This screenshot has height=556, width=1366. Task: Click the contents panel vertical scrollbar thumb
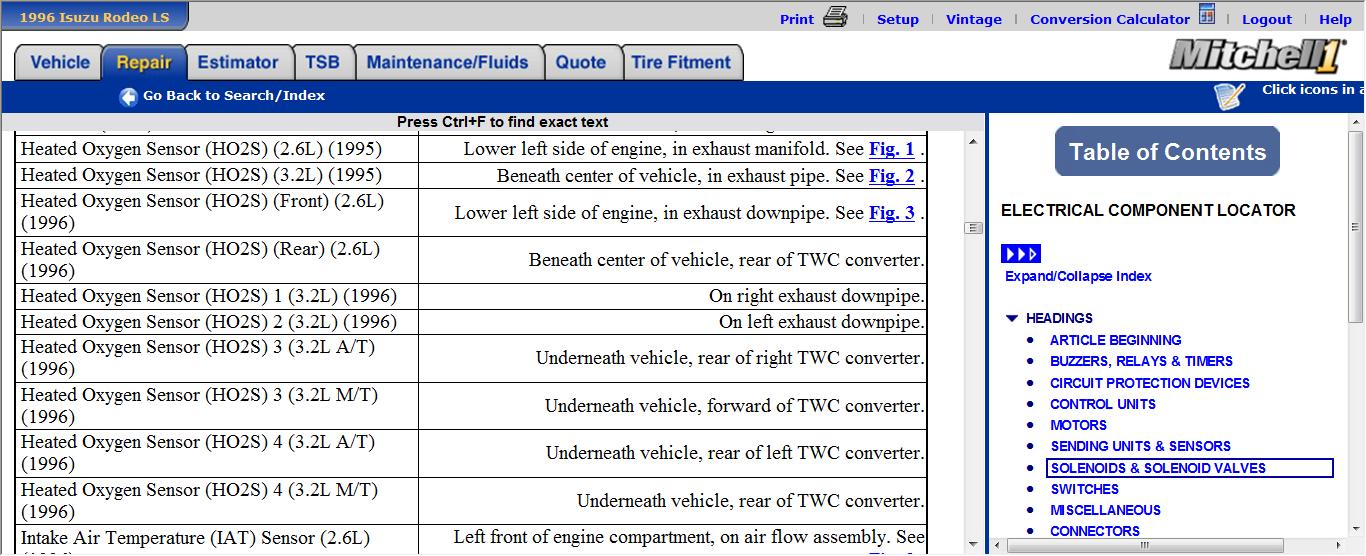pos(1356,228)
